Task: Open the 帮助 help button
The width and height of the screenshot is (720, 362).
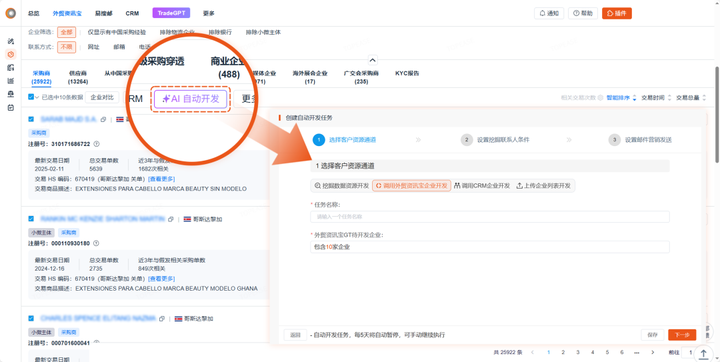Action: [x=583, y=13]
